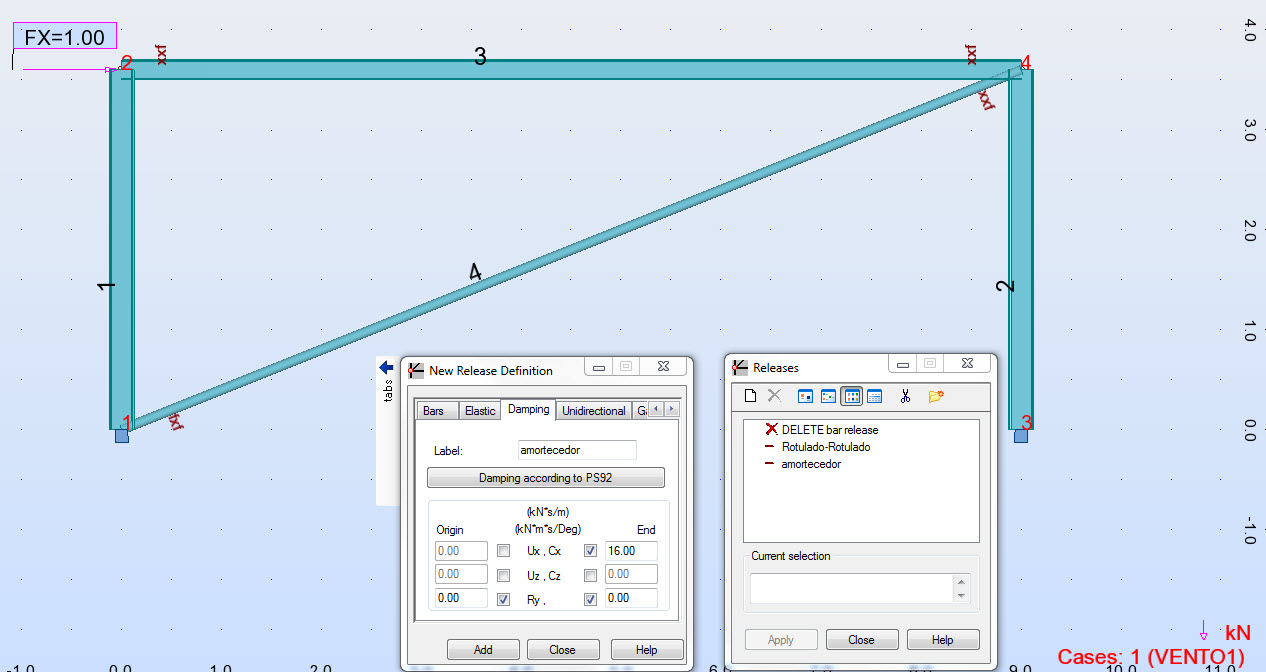Screen dimensions: 1266x672
Task: Activate the large icons view in Releases
Action: click(x=806, y=395)
